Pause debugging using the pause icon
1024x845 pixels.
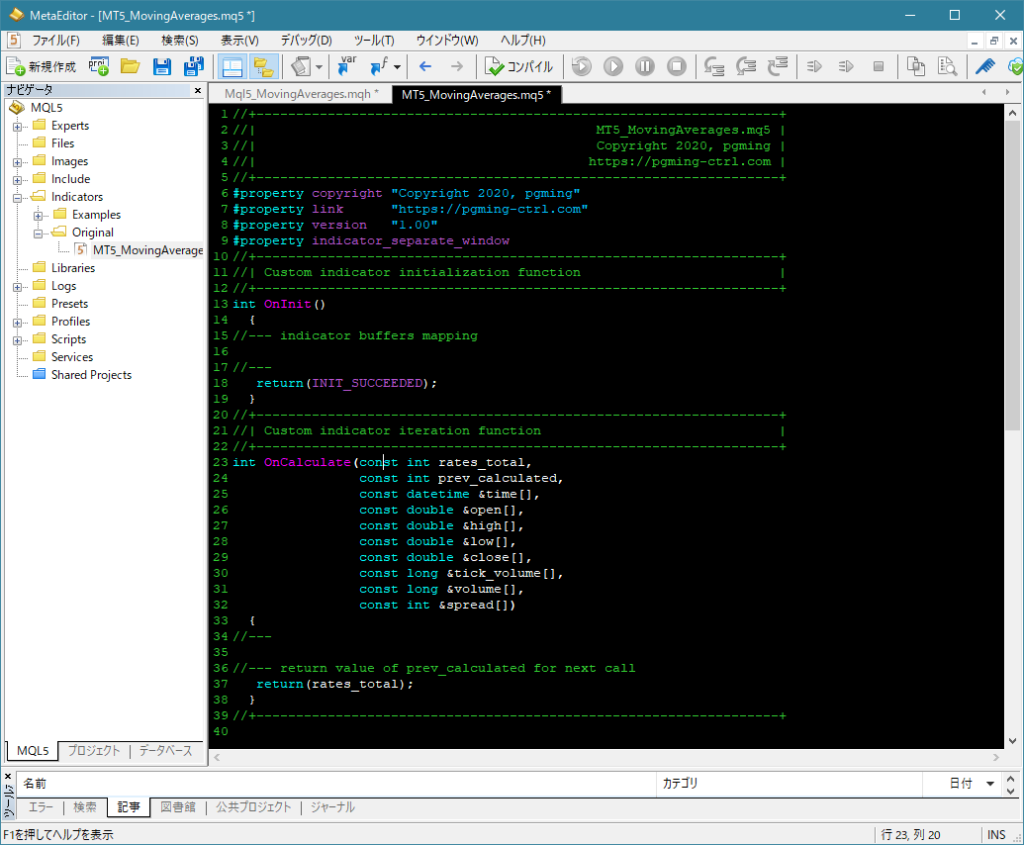tap(645, 67)
